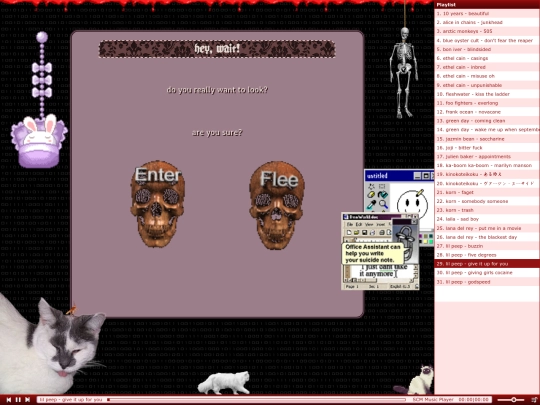Viewport: 540px width, 405px height.
Task: Click the magnifier tool in untitled paint window
Action: pos(383,205)
